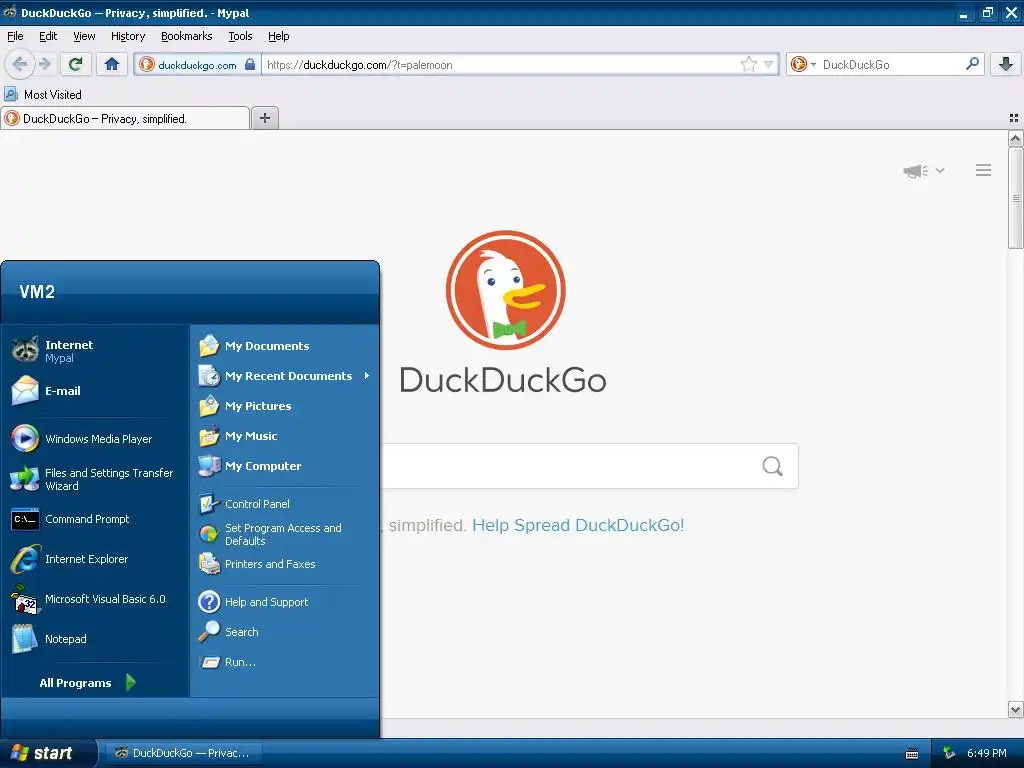1024x768 pixels.
Task: Go back with the browser Back arrow
Action: tap(20, 64)
